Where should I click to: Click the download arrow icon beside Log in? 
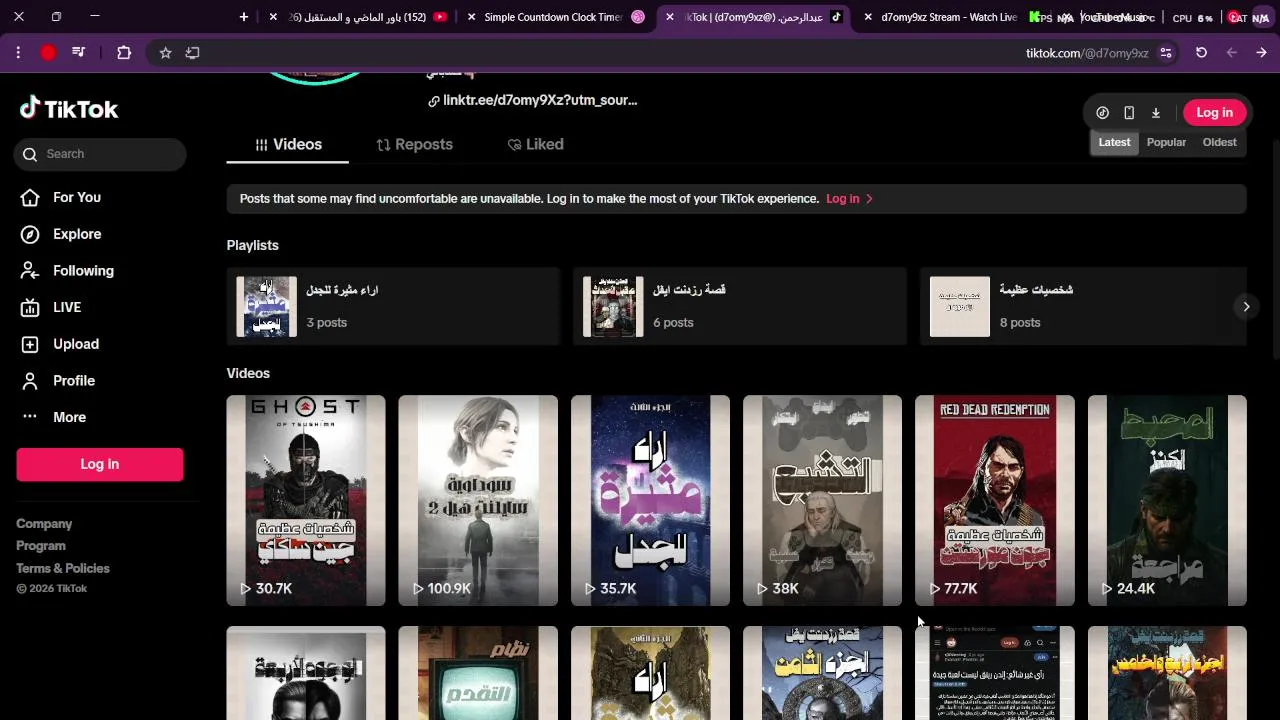(x=1156, y=113)
